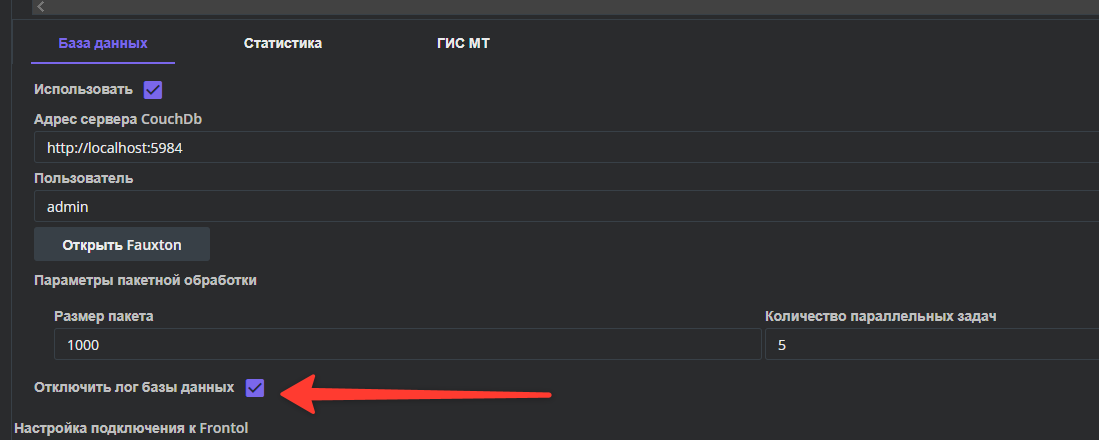This screenshot has height=440, width=1099.
Task: Open Fauxton with the Открыть Fauxton button
Action: point(122,245)
